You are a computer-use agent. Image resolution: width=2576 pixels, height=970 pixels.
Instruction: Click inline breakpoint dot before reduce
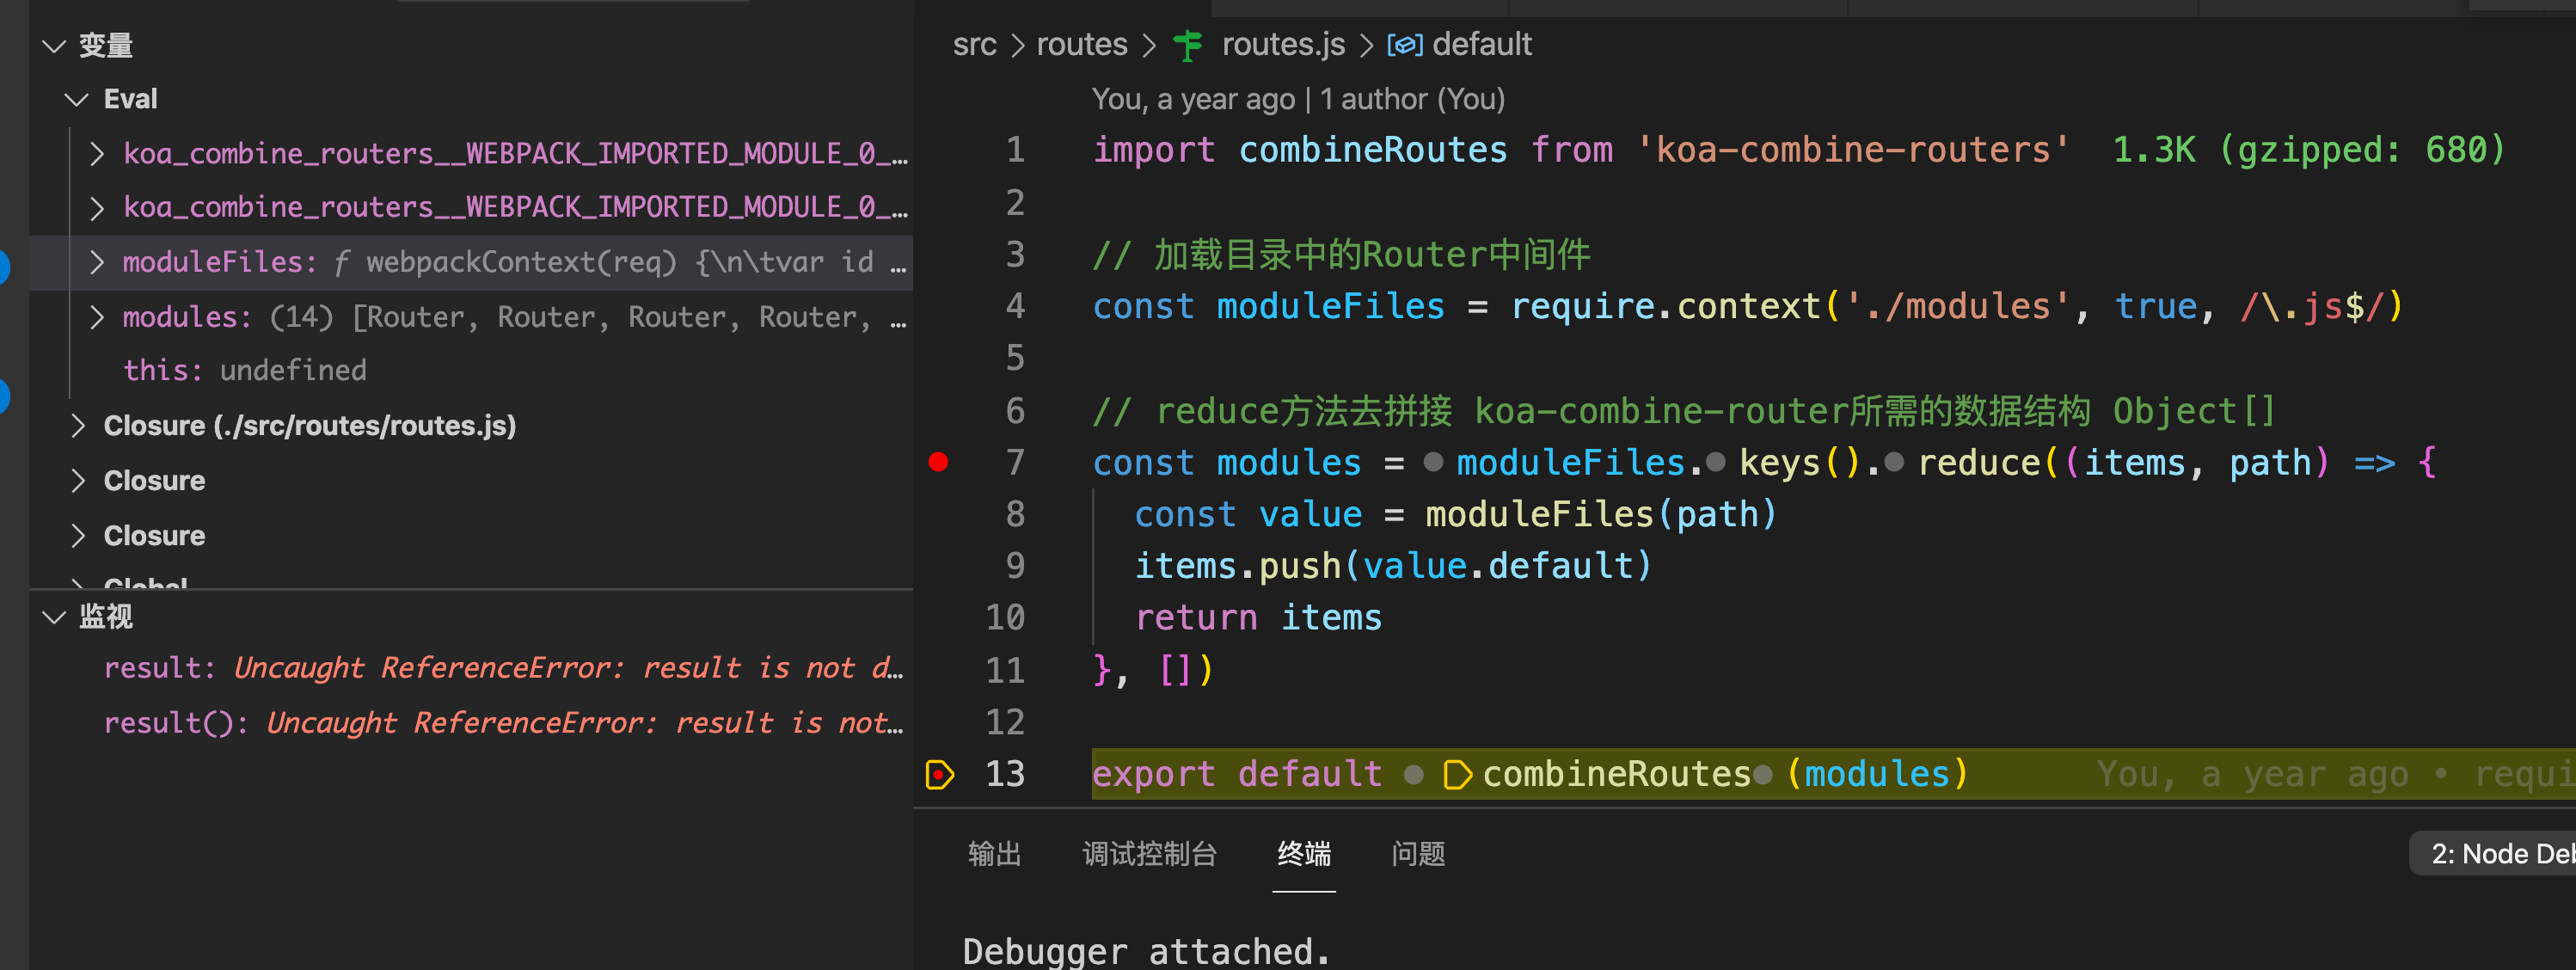click(1893, 462)
